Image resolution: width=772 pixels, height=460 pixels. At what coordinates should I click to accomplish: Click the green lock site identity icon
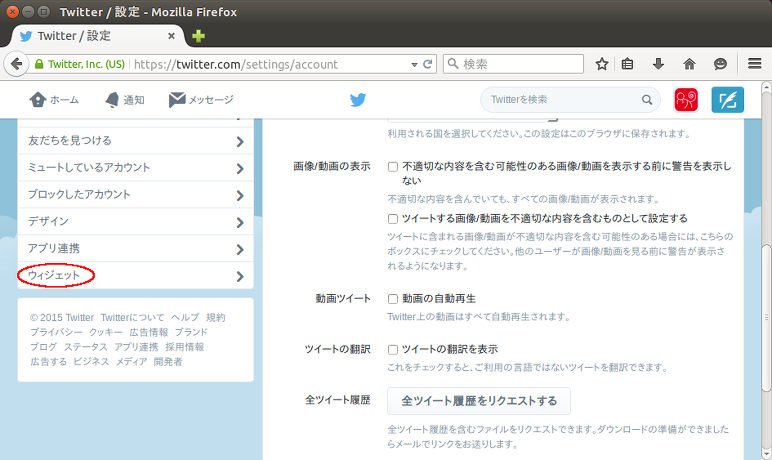pos(39,64)
